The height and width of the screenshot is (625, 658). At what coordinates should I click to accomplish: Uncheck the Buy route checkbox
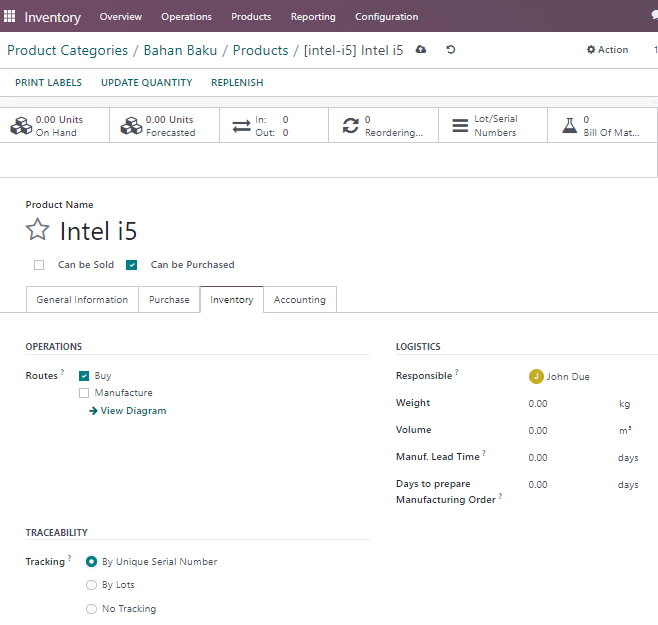[x=84, y=376]
